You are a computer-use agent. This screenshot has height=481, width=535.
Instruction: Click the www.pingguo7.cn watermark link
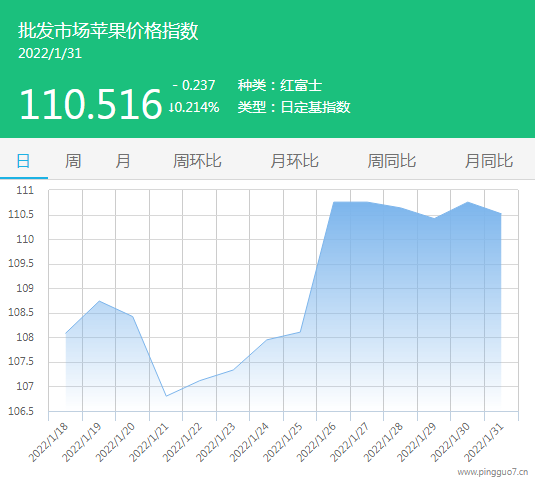pos(493,472)
